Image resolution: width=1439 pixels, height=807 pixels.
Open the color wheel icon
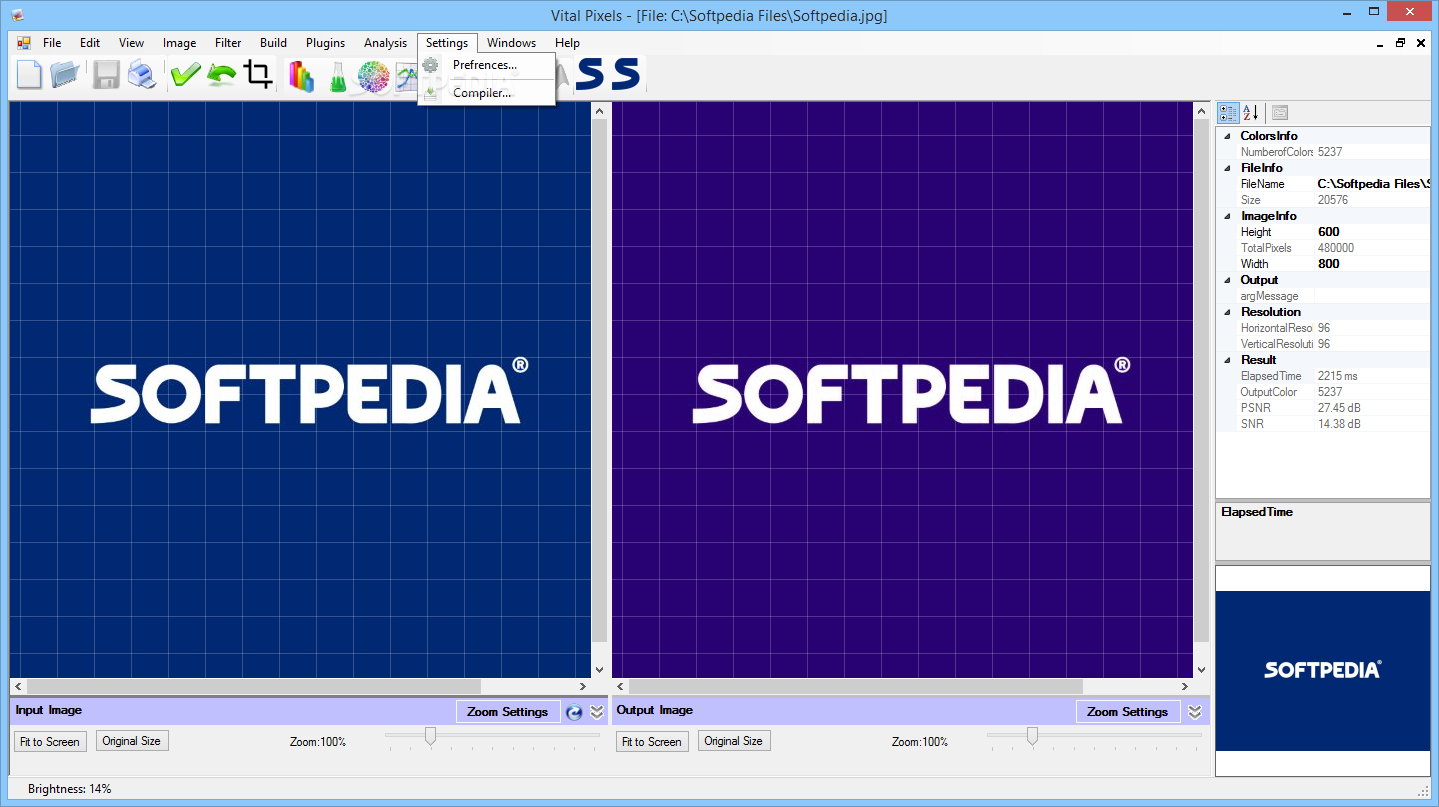pos(373,76)
